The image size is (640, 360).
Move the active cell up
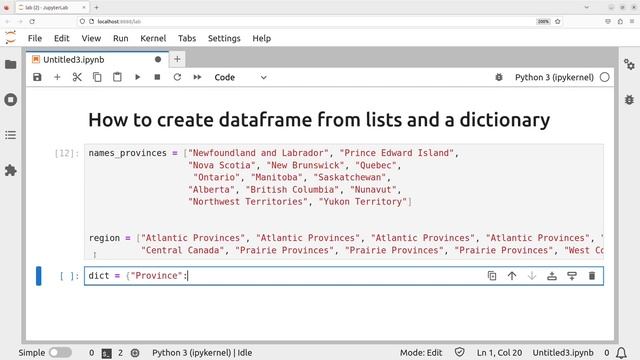coord(512,276)
